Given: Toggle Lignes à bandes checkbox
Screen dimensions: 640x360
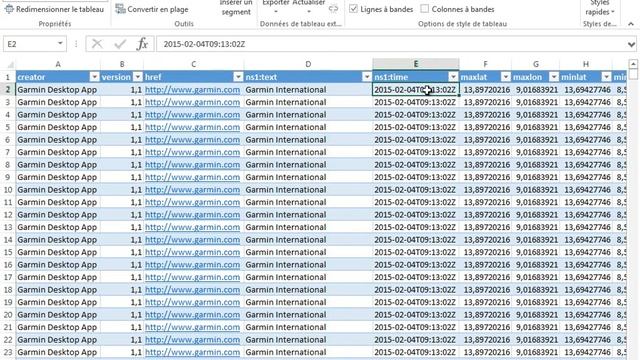Looking at the screenshot, I should click(353, 9).
